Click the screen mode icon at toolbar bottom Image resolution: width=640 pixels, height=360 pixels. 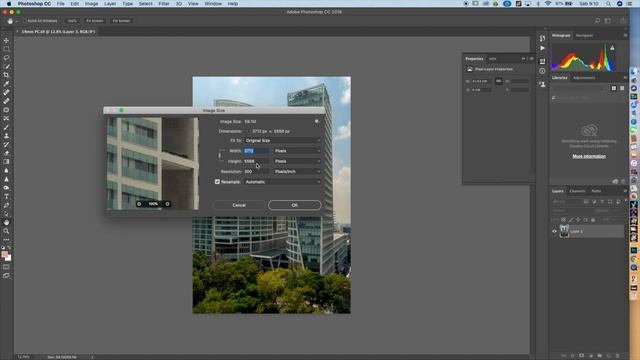point(6,276)
